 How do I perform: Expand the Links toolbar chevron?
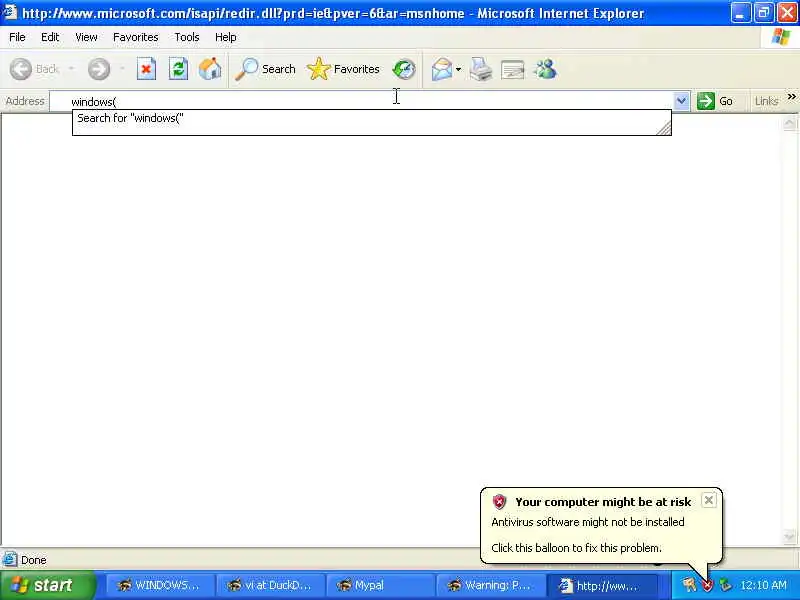click(x=791, y=96)
